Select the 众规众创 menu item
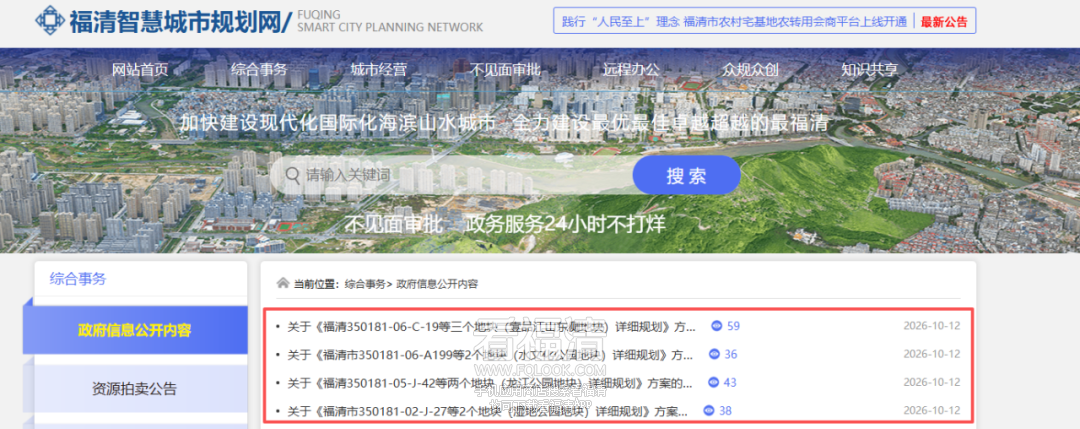The height and width of the screenshot is (429, 1080). [x=750, y=70]
